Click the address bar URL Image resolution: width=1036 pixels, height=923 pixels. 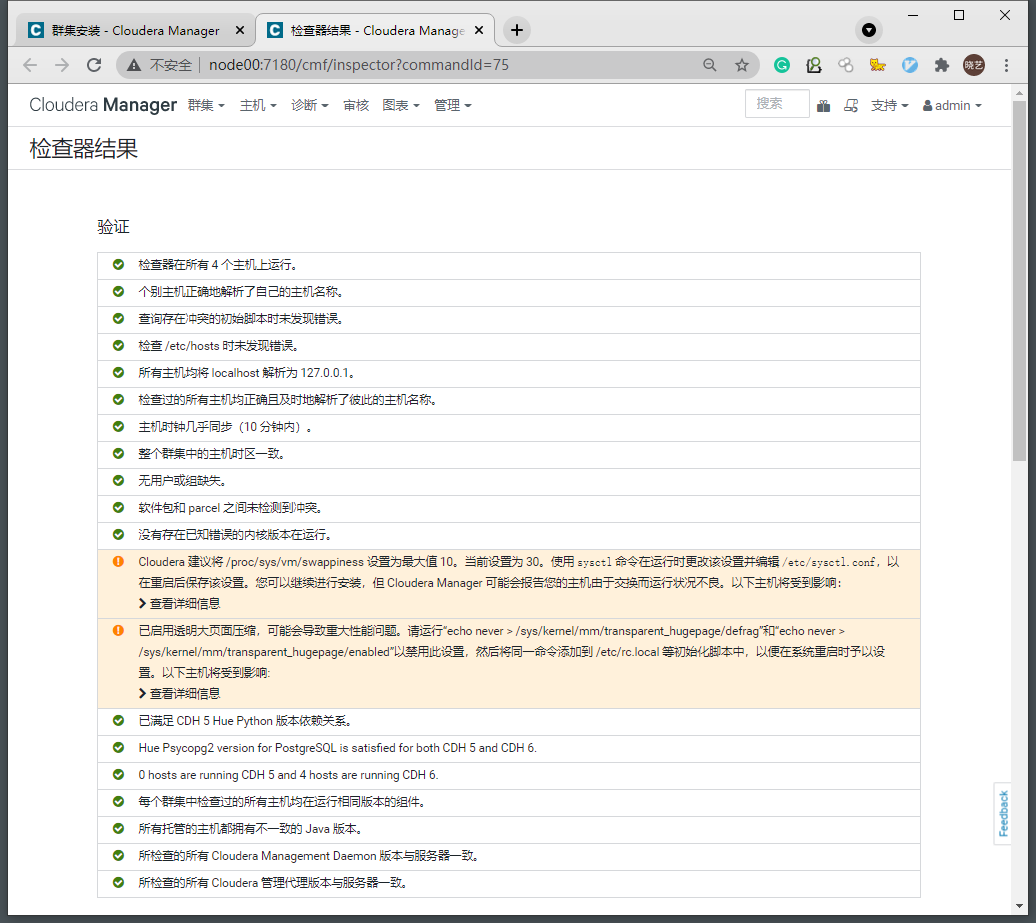359,65
